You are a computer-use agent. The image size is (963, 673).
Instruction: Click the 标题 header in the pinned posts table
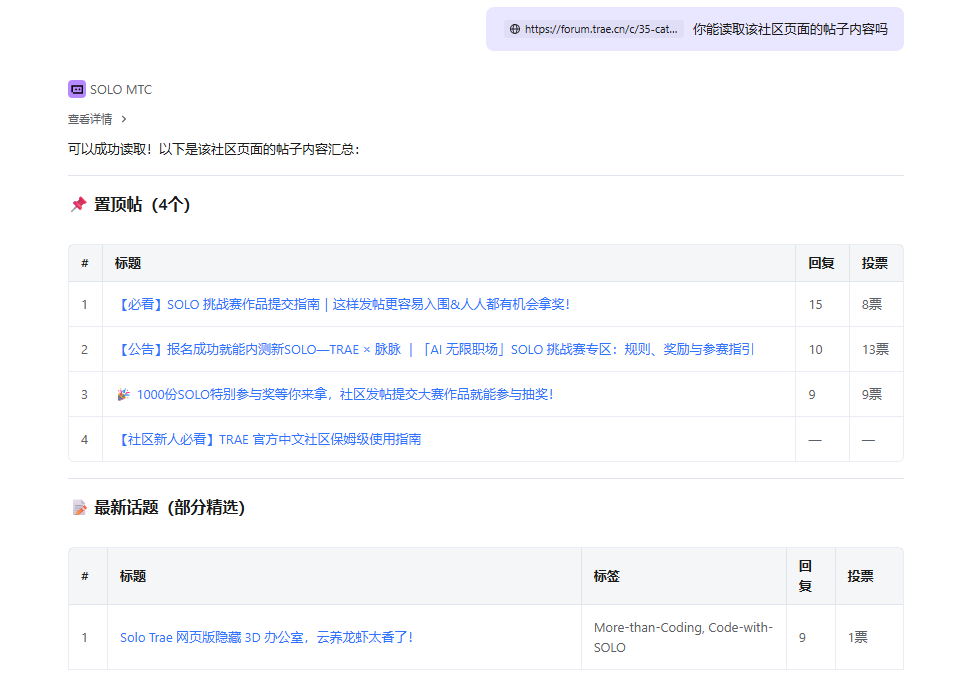click(x=128, y=264)
